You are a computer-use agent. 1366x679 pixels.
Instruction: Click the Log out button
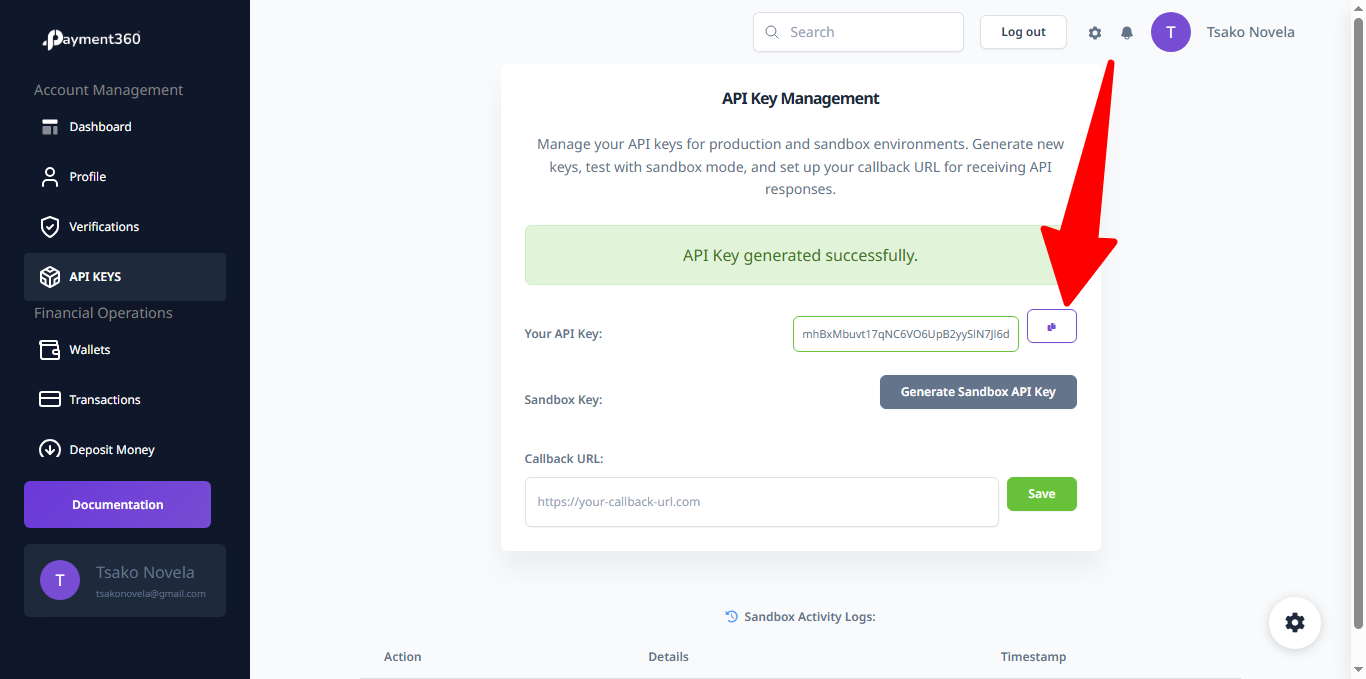coord(1023,32)
